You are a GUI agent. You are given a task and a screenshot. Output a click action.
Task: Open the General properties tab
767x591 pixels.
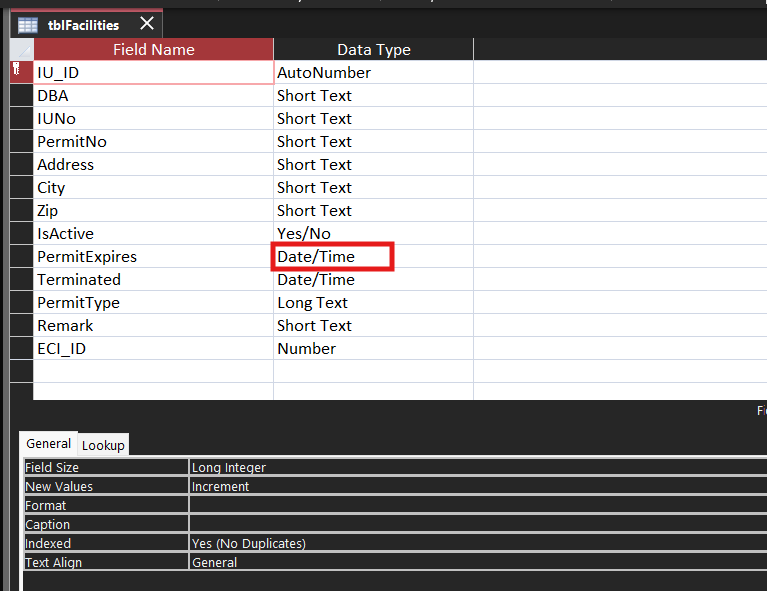[48, 443]
